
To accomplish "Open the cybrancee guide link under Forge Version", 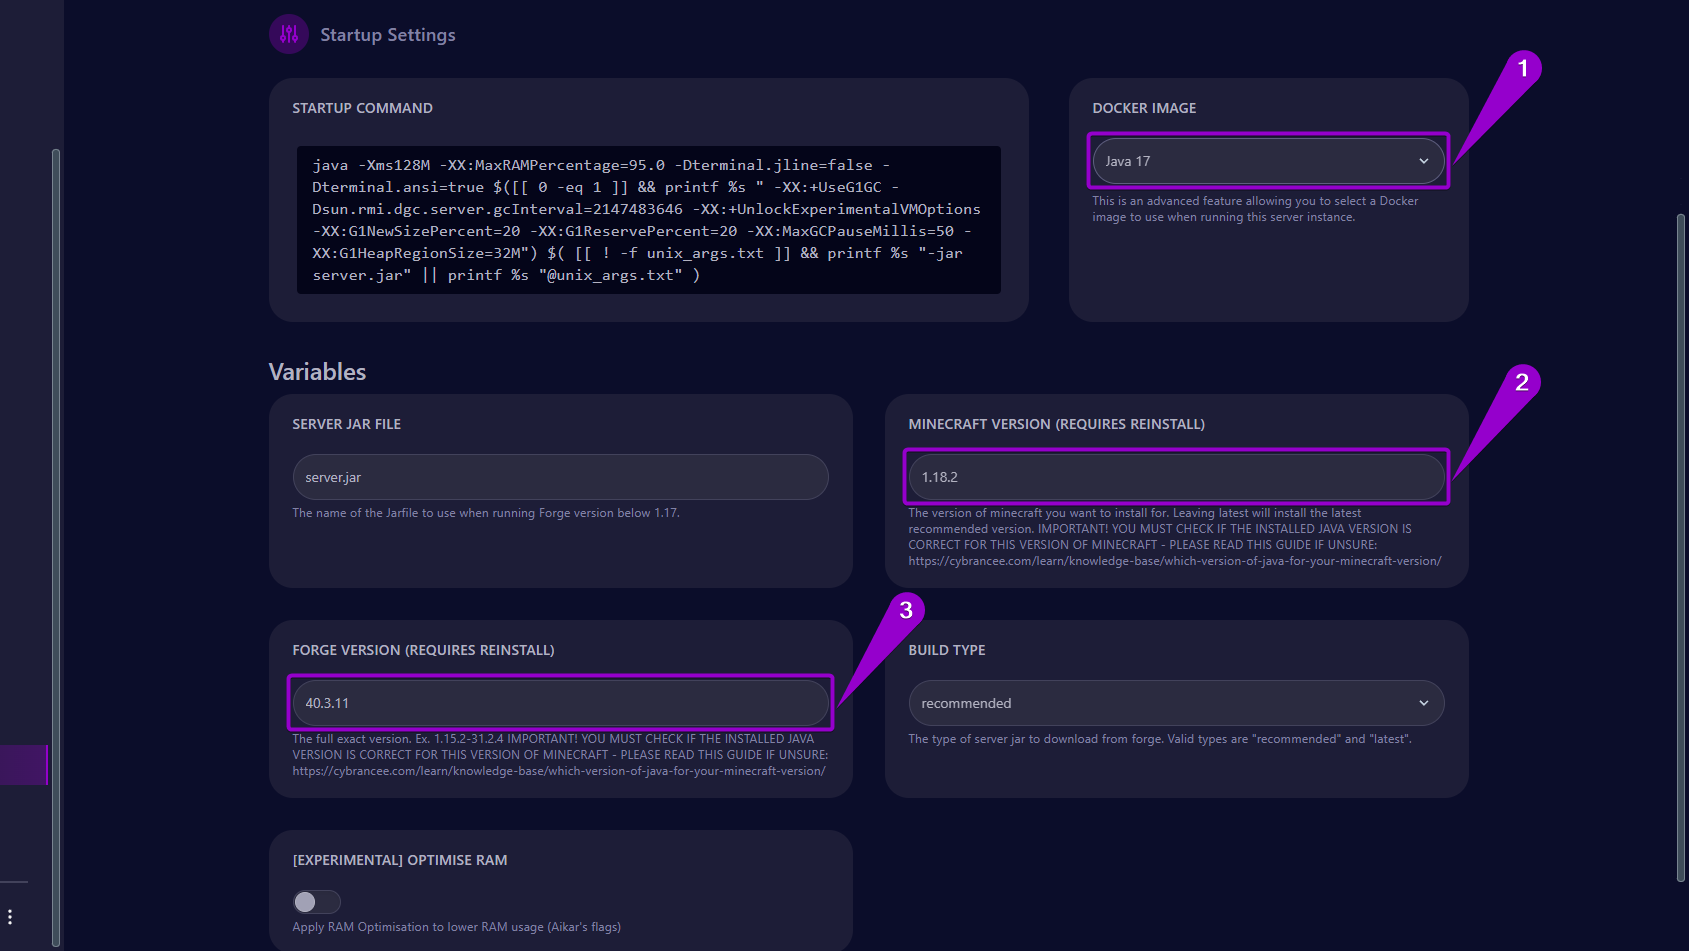I will coord(560,770).
